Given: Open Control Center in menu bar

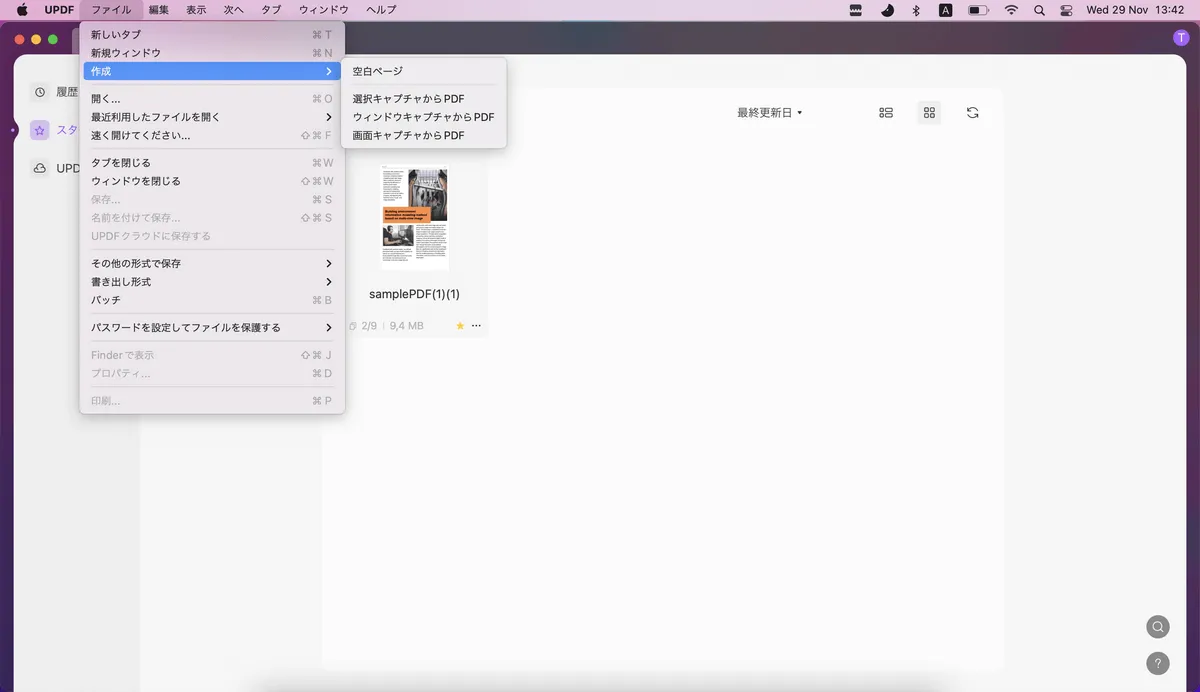Looking at the screenshot, I should tap(1066, 10).
